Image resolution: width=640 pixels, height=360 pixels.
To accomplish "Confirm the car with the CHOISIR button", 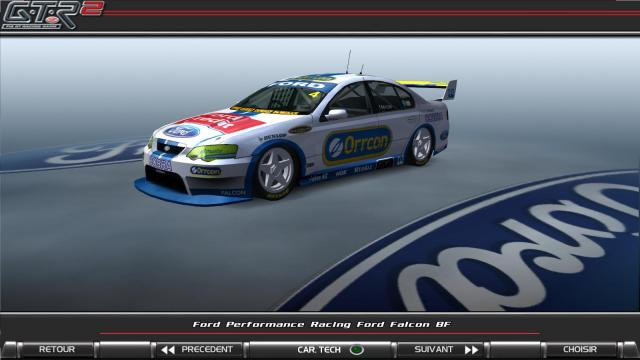I will 580,349.
